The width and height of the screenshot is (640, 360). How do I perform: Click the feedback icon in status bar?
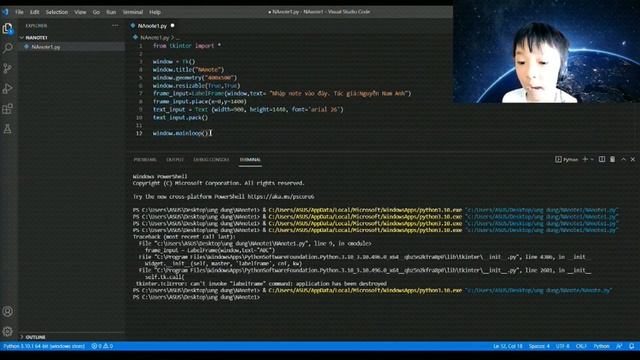pyautogui.click(x=619, y=346)
